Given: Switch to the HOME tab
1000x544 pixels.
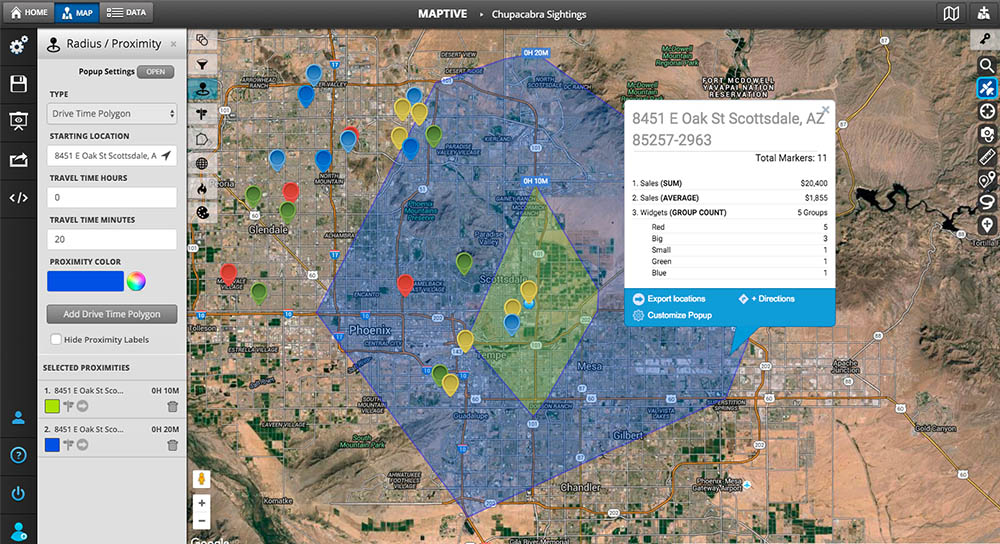Looking at the screenshot, I should (28, 13).
